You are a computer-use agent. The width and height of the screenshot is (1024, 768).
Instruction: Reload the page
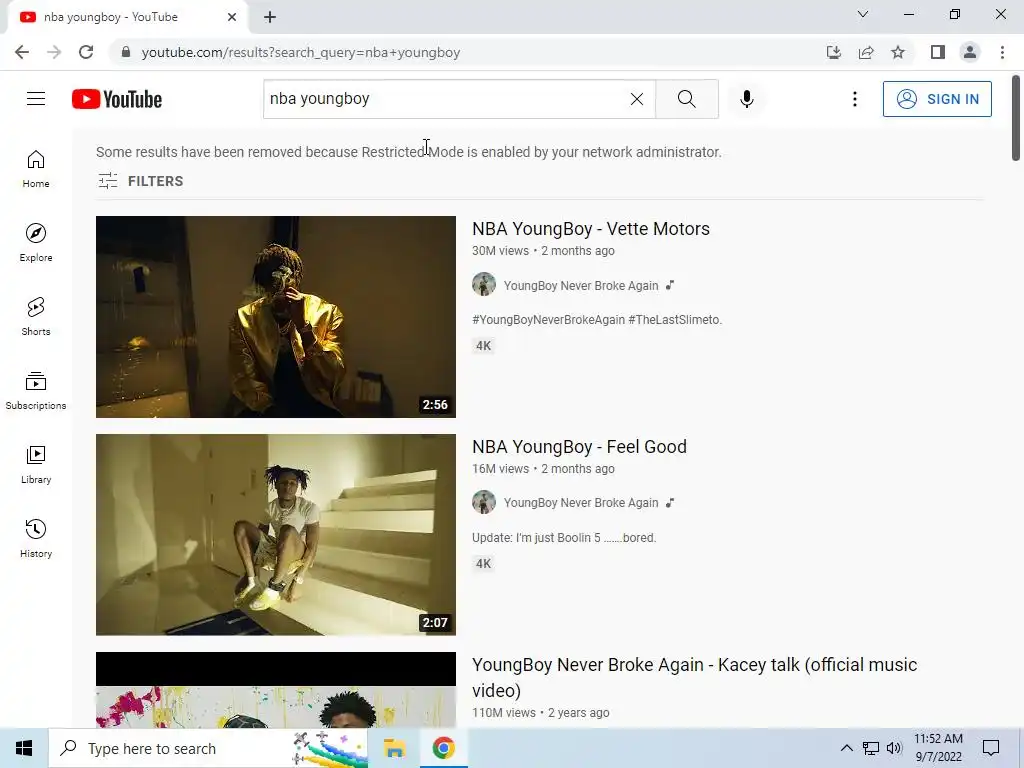click(86, 52)
